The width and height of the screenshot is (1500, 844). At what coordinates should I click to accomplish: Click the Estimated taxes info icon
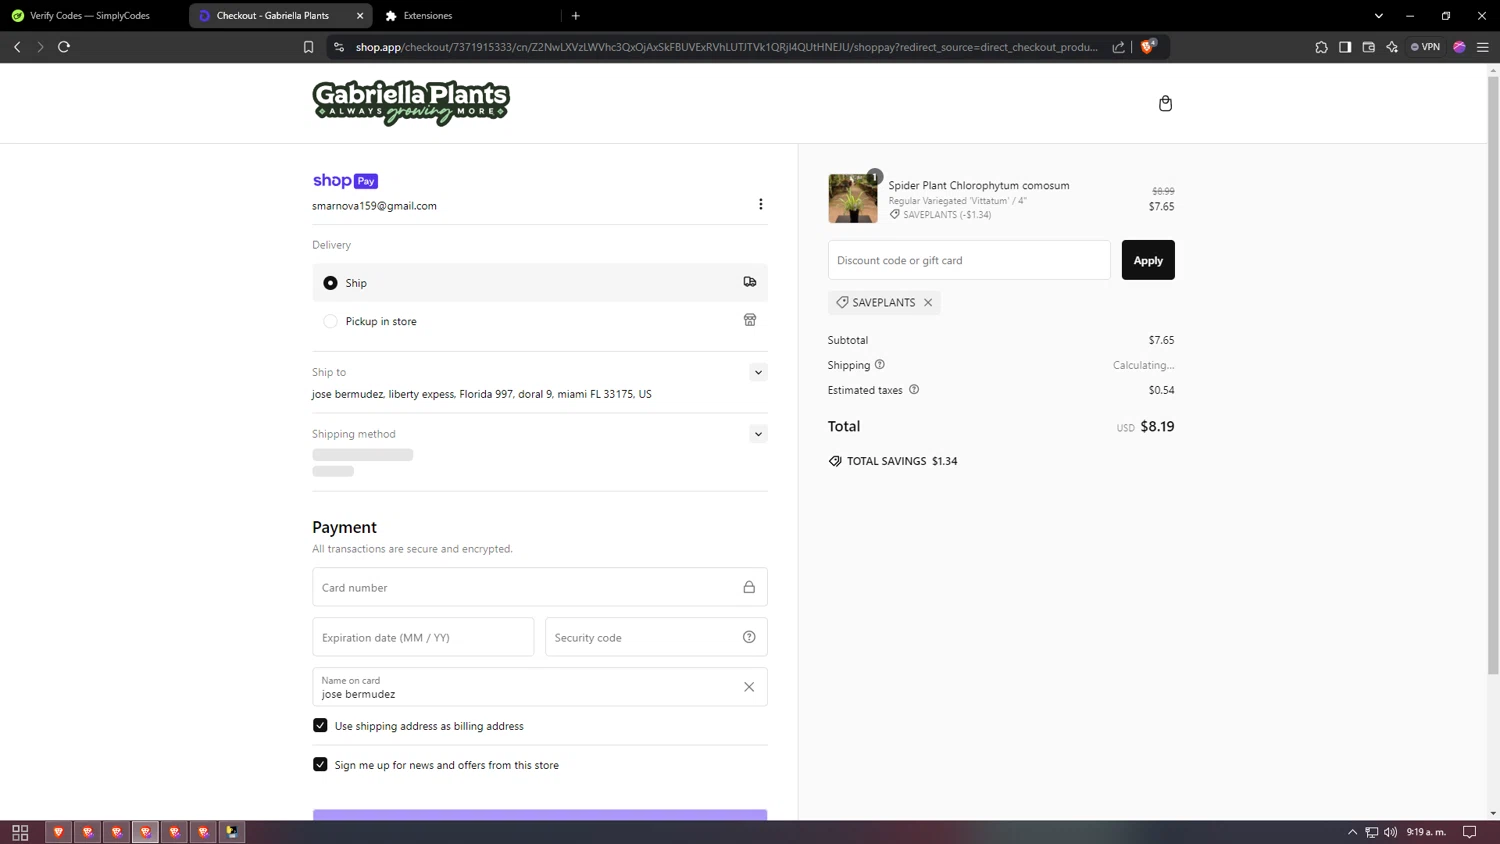point(914,390)
